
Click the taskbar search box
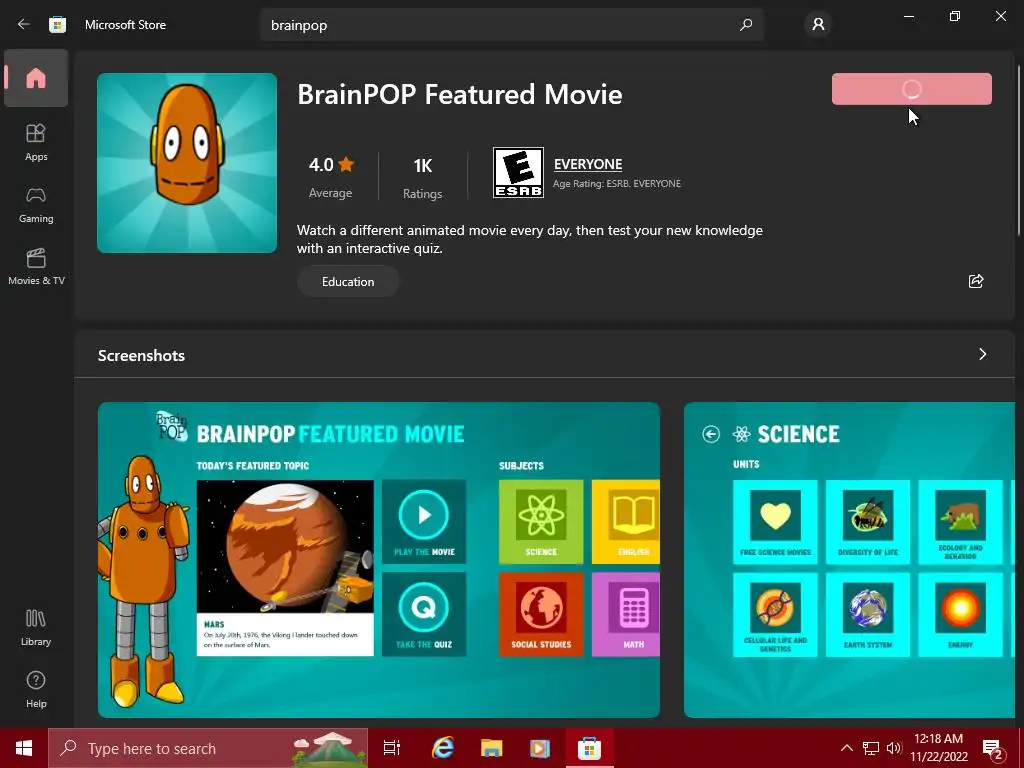pos(208,748)
